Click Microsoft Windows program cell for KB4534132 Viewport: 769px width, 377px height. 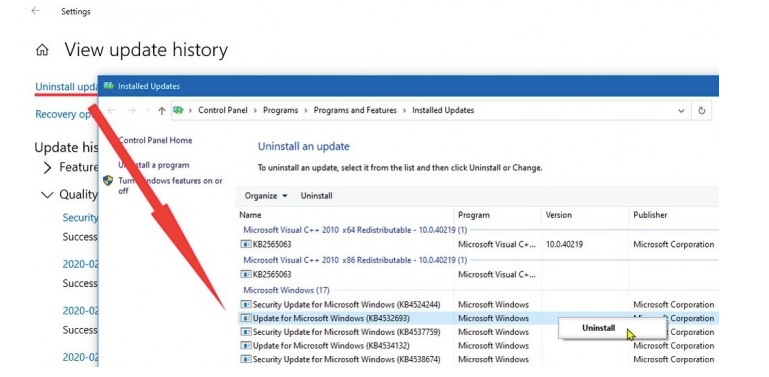pyautogui.click(x=493, y=346)
